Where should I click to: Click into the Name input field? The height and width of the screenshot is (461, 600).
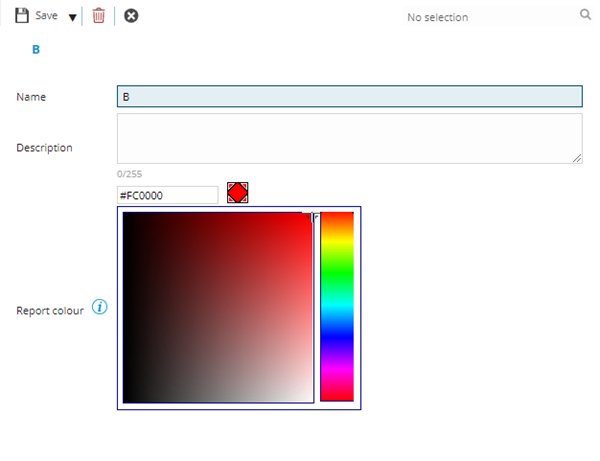(349, 97)
